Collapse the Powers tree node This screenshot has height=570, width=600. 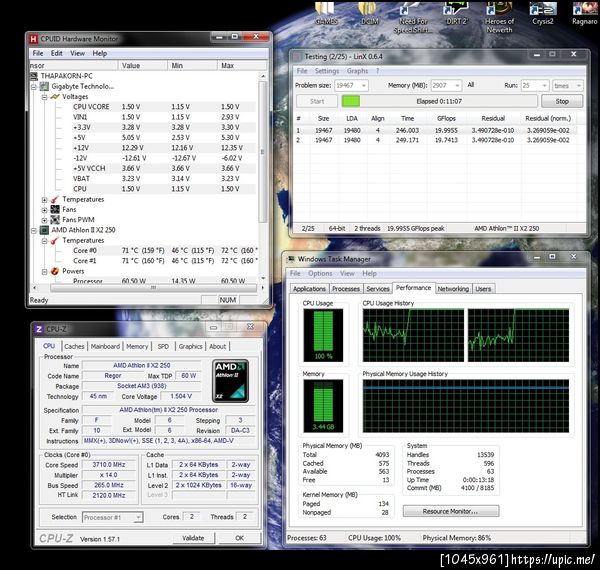[x=44, y=272]
